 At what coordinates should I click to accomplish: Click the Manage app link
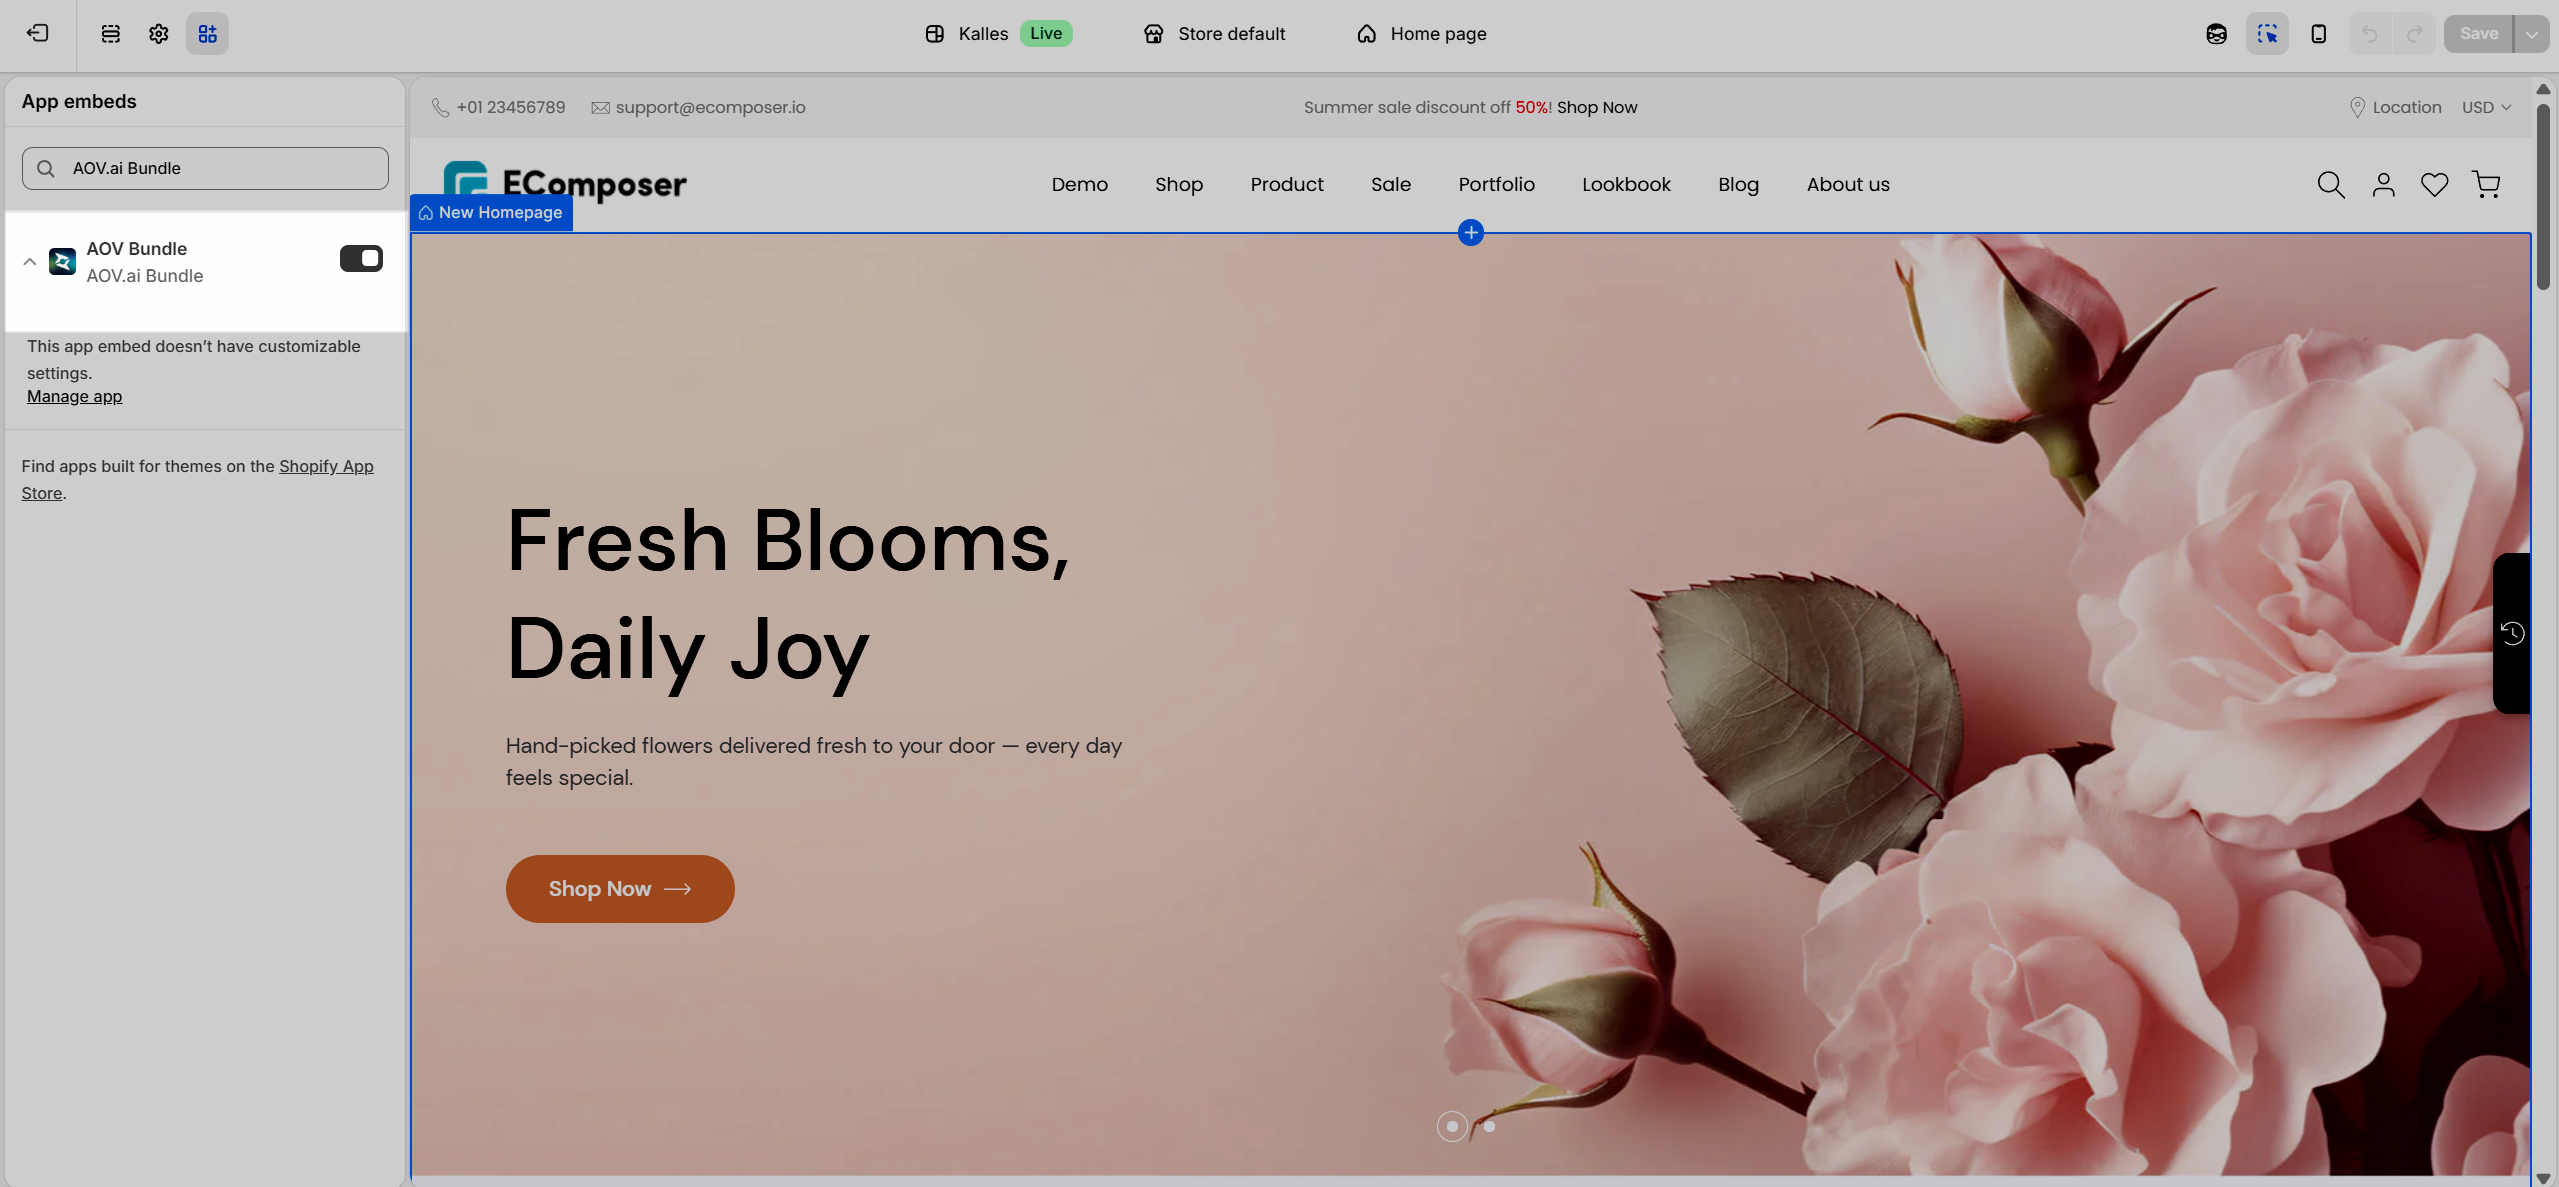[74, 396]
